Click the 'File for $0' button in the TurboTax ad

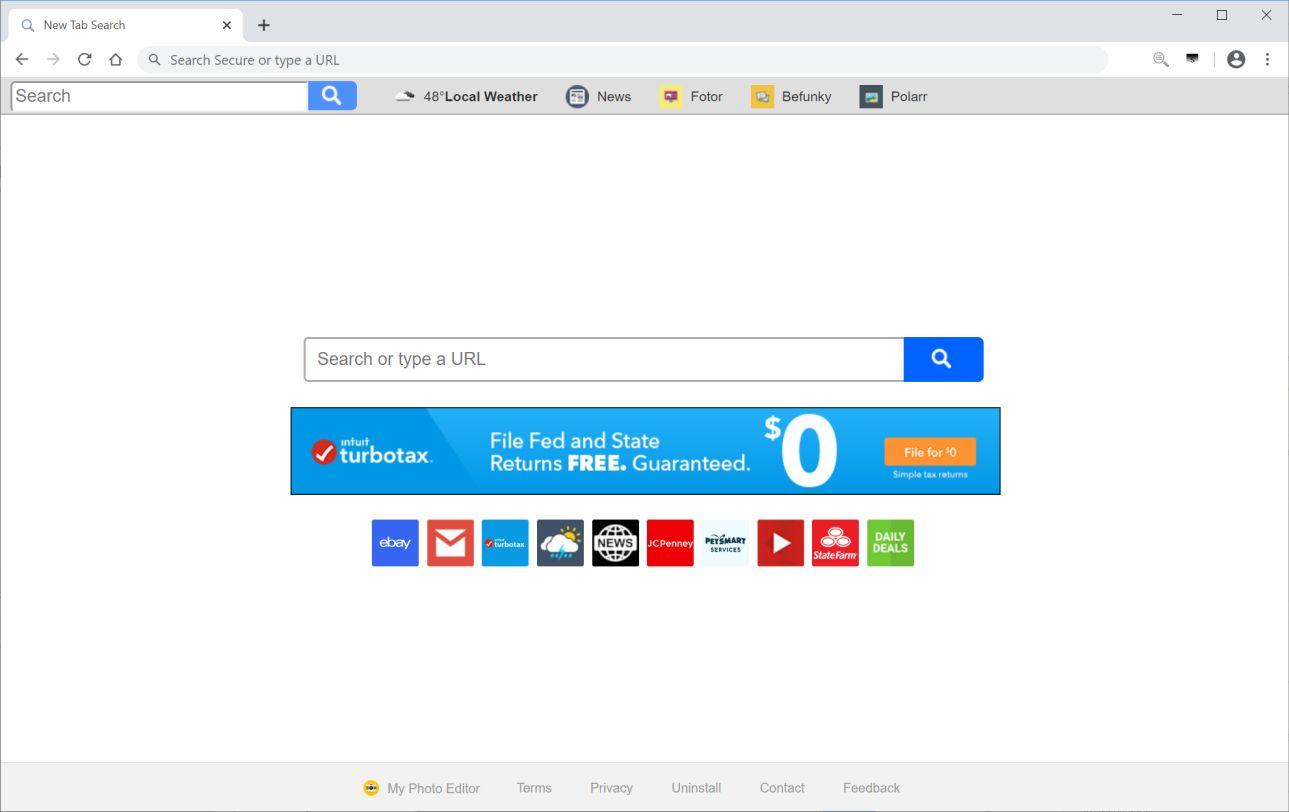[x=930, y=452]
